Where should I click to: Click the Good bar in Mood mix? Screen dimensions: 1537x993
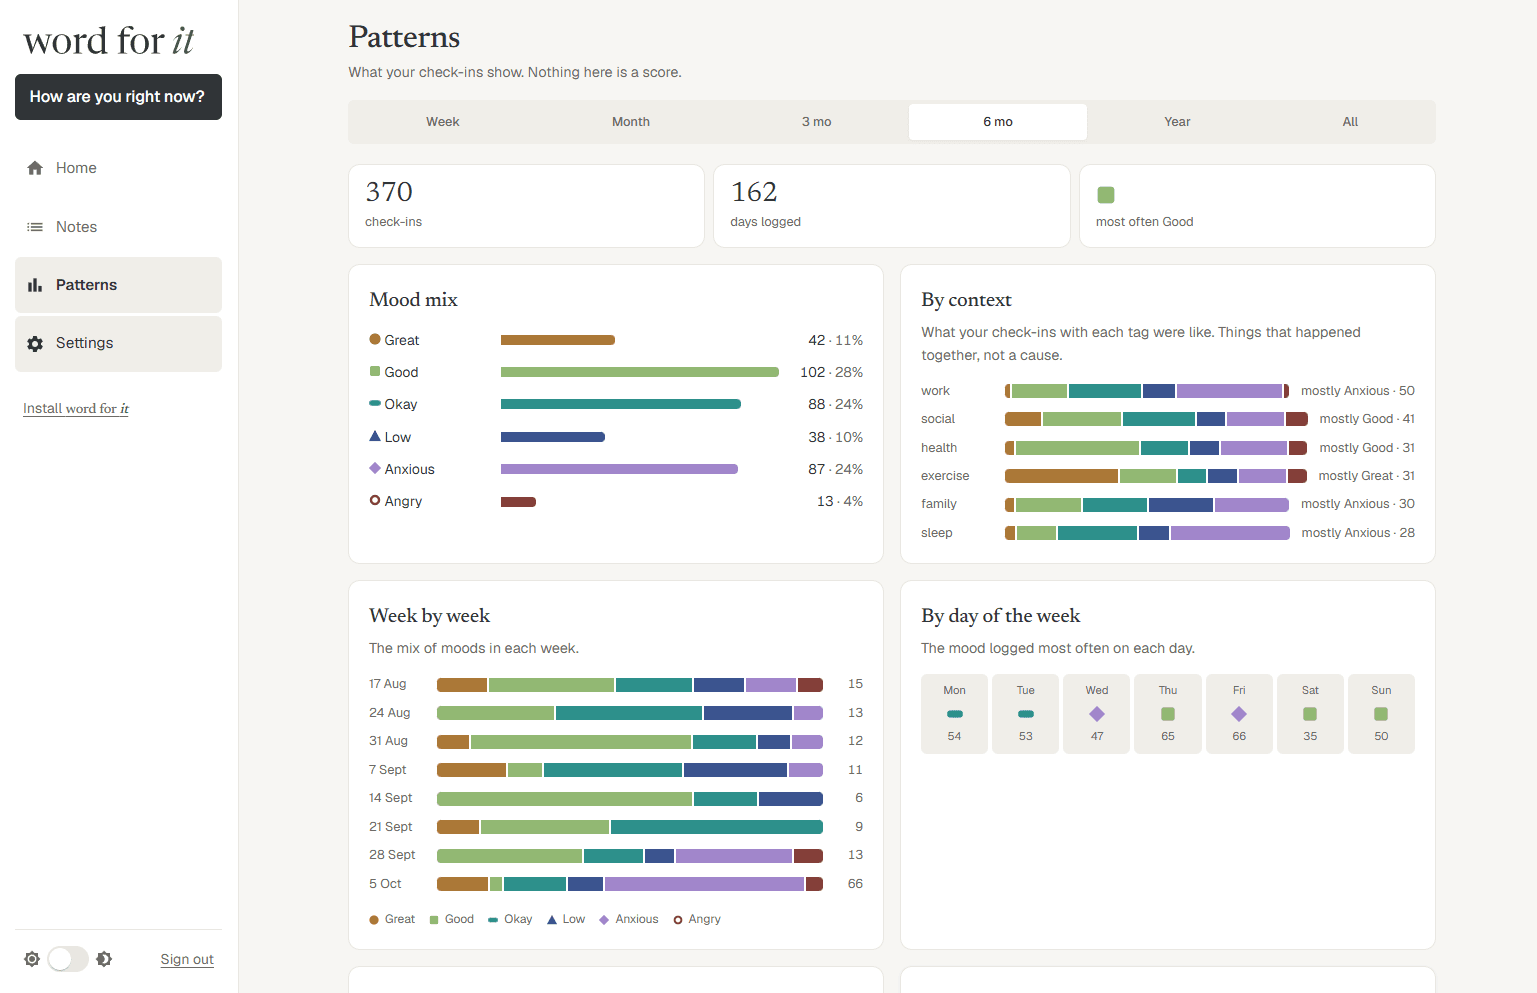[640, 372]
